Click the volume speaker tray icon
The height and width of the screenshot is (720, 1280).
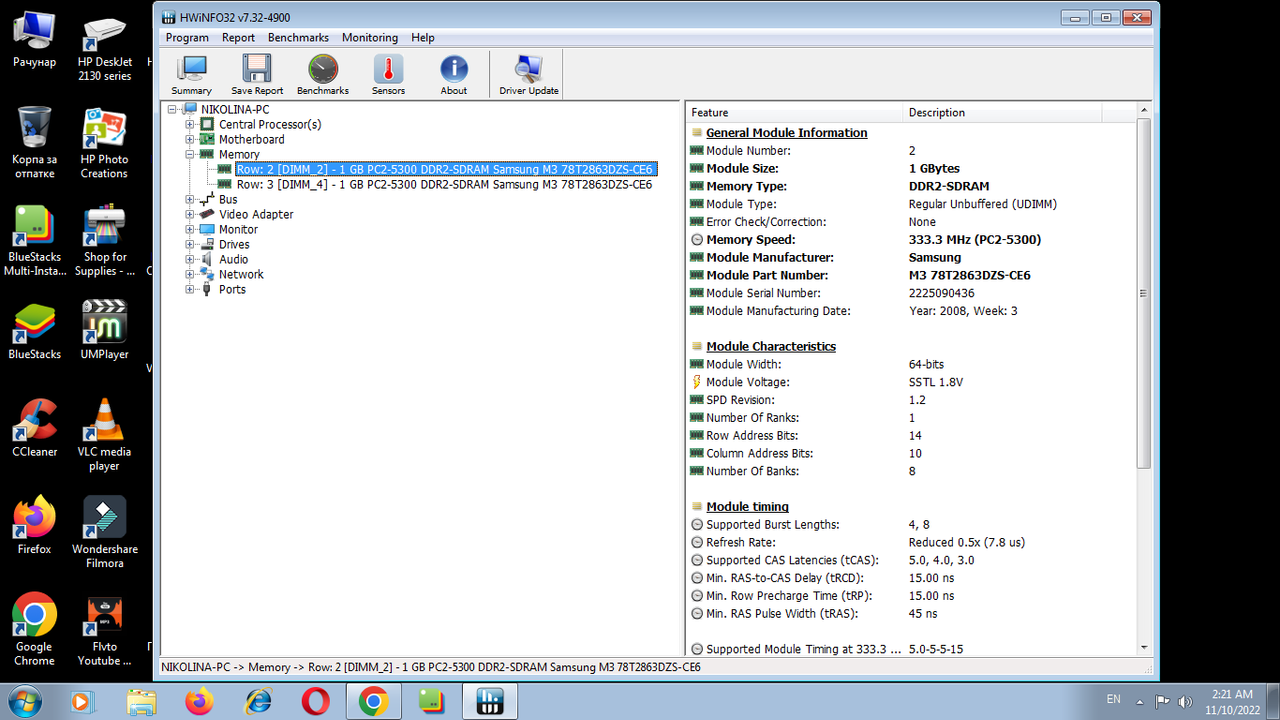(x=1185, y=701)
